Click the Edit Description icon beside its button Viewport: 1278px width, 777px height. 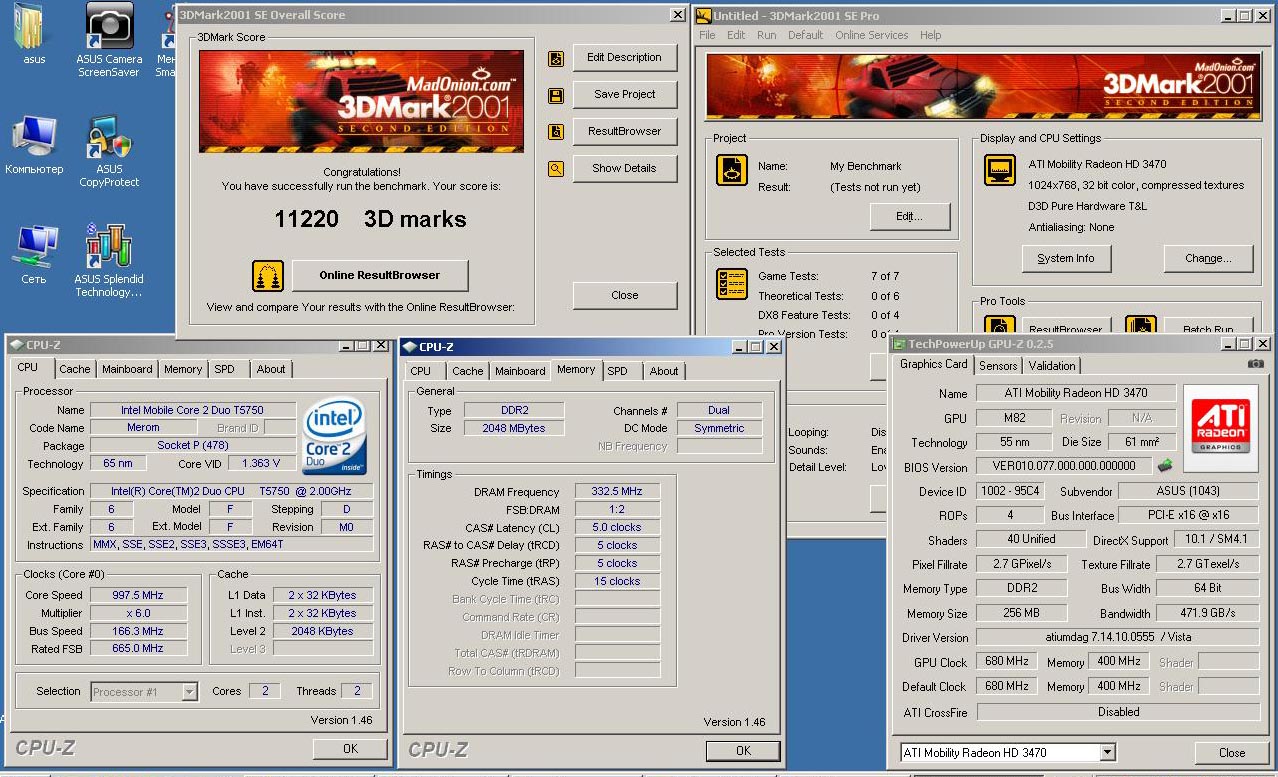pos(556,58)
